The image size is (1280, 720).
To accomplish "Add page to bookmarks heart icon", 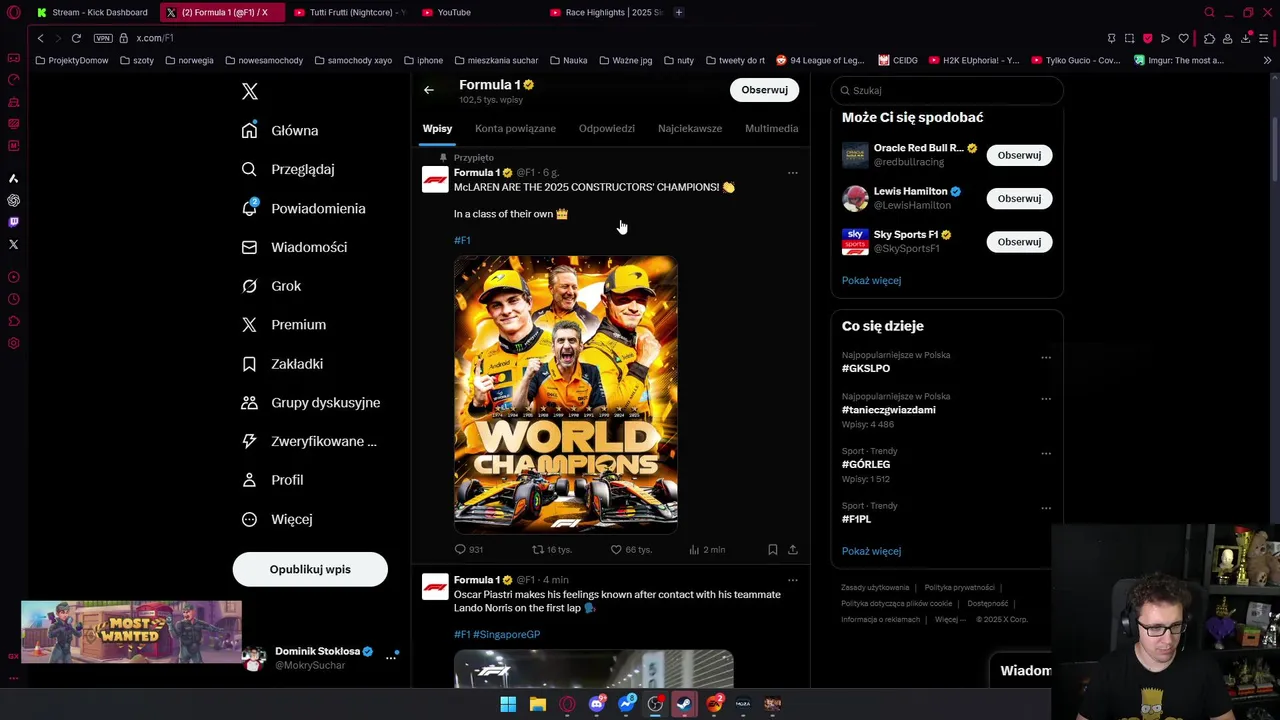I will (1184, 38).
